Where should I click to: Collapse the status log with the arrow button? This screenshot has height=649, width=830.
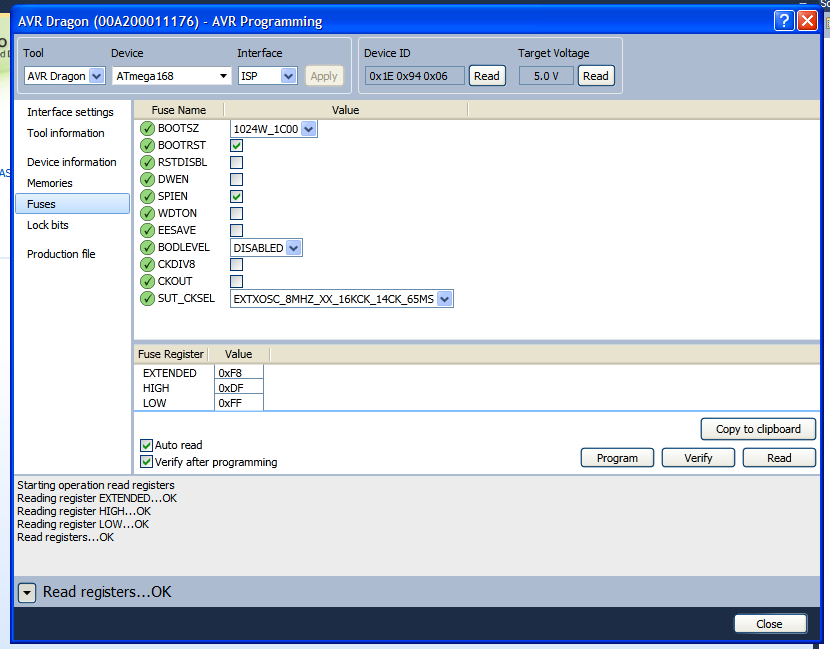27,593
